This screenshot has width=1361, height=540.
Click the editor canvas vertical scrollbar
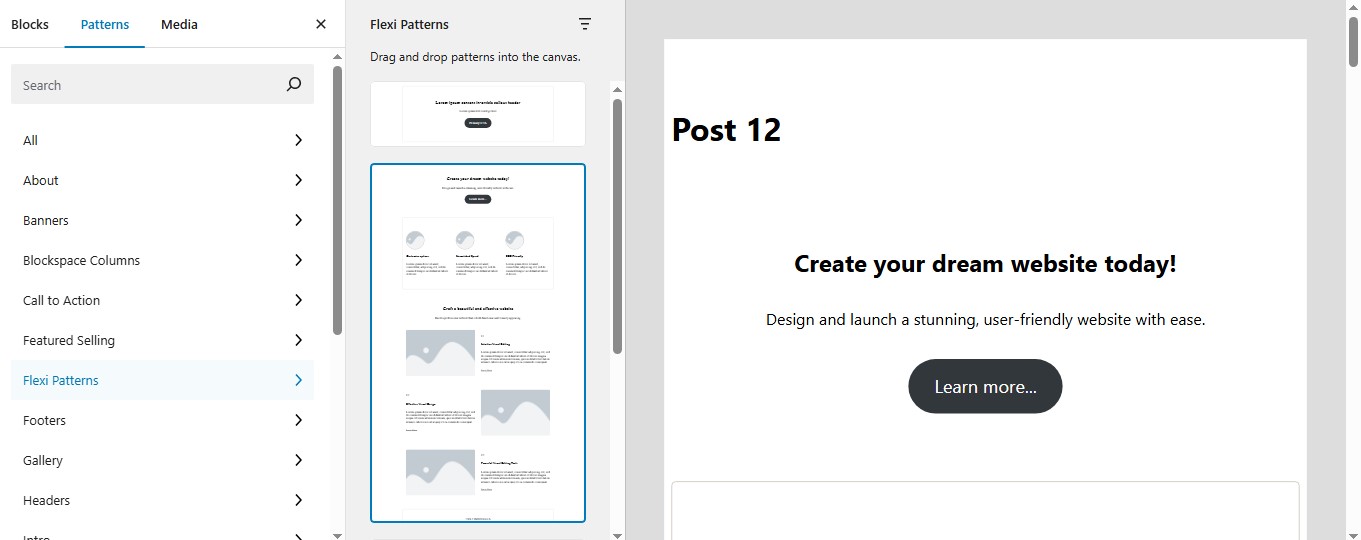tap(1353, 40)
